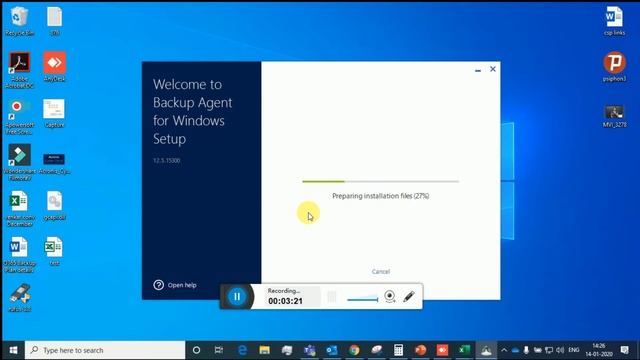640x360 pixels.
Task: Select AnyDesk desktop icon
Action: click(x=54, y=67)
